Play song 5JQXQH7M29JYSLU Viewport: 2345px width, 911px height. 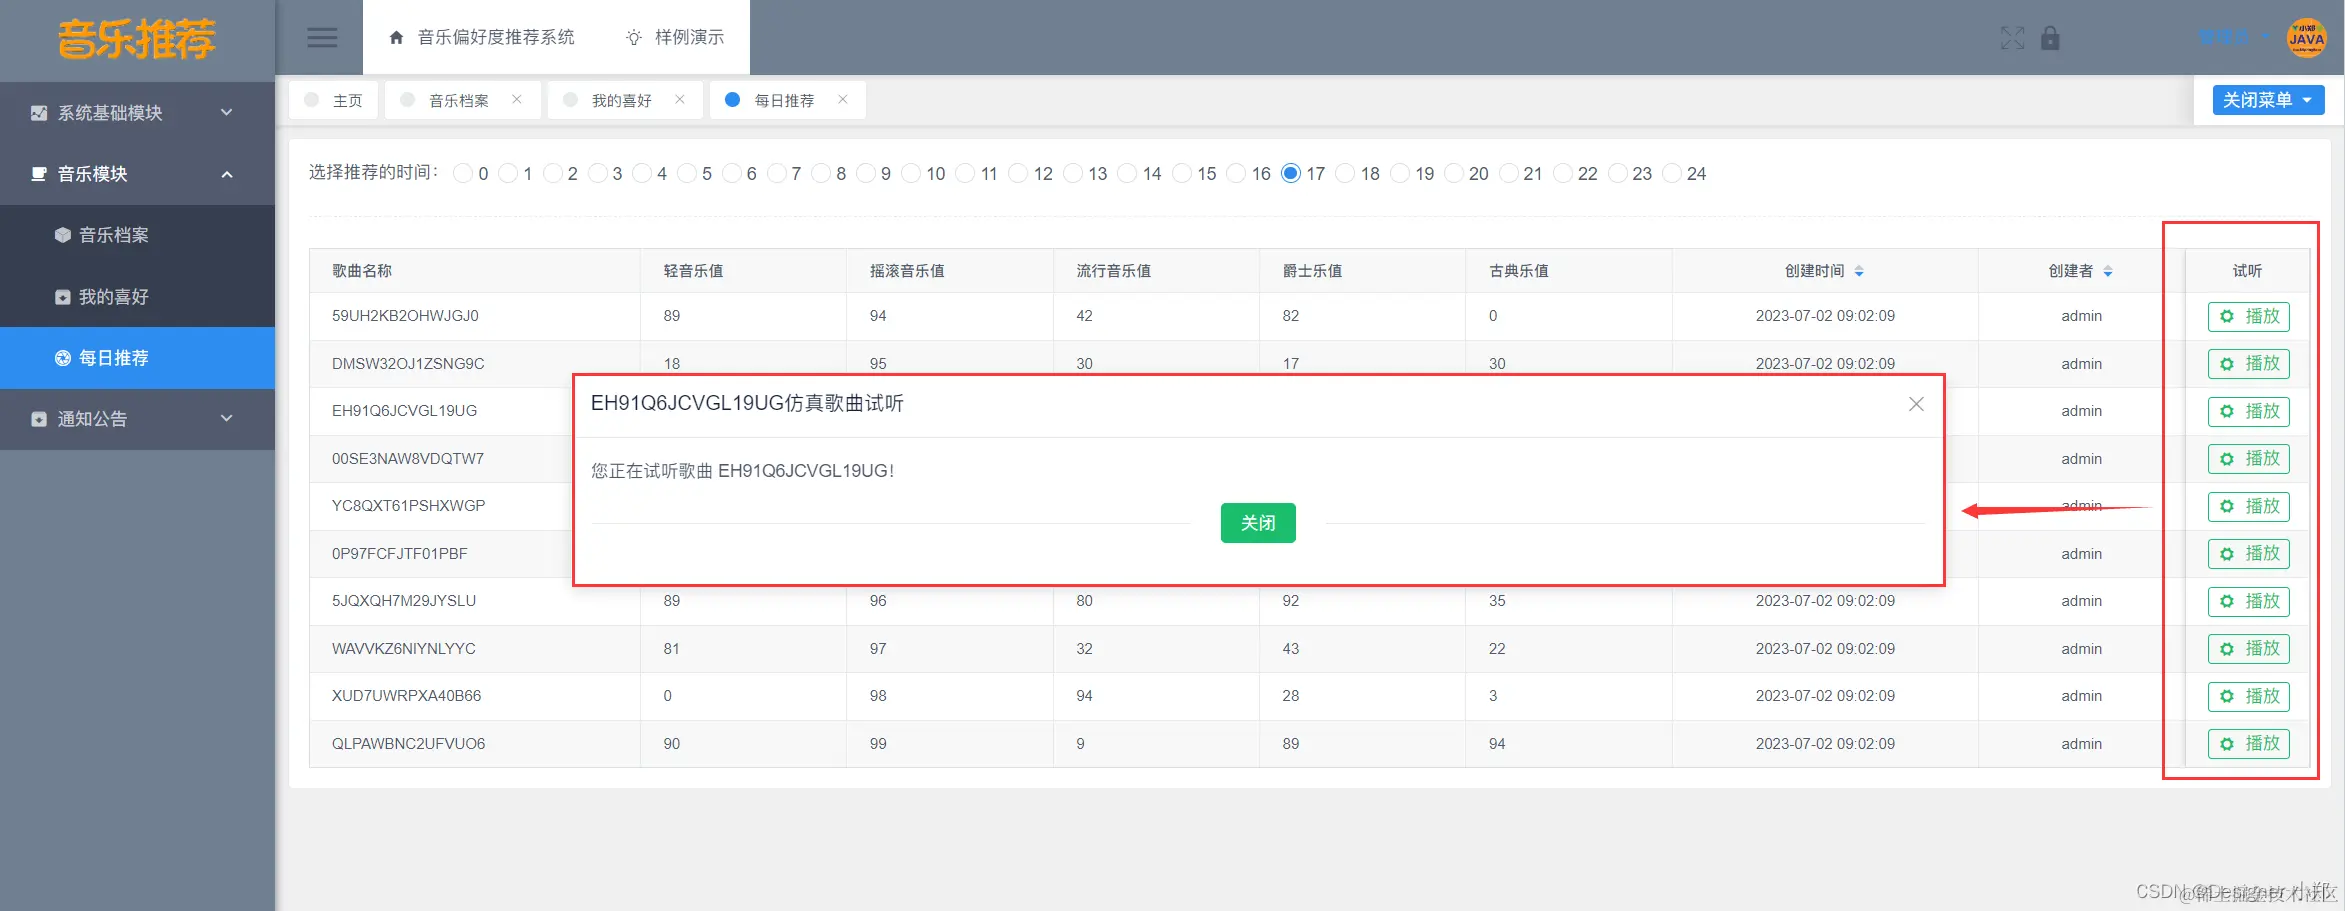(x=2248, y=601)
